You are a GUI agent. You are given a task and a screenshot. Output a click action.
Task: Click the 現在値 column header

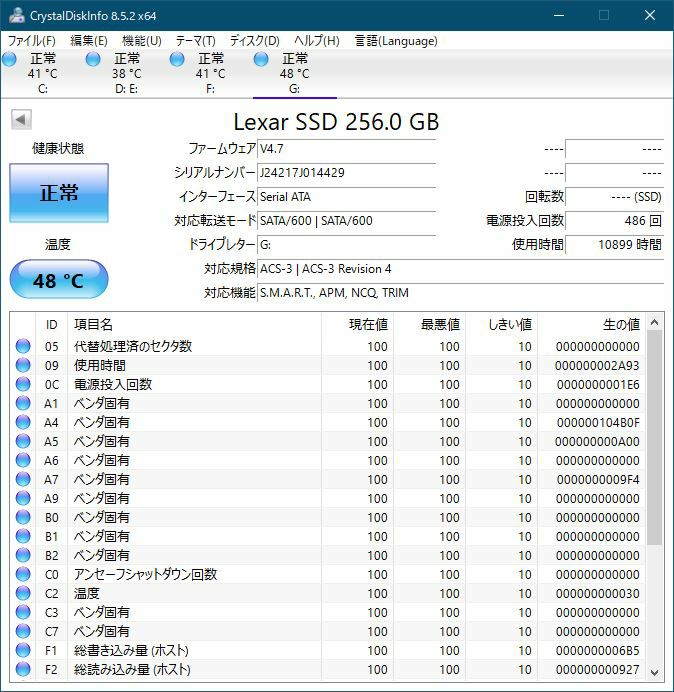[357, 325]
